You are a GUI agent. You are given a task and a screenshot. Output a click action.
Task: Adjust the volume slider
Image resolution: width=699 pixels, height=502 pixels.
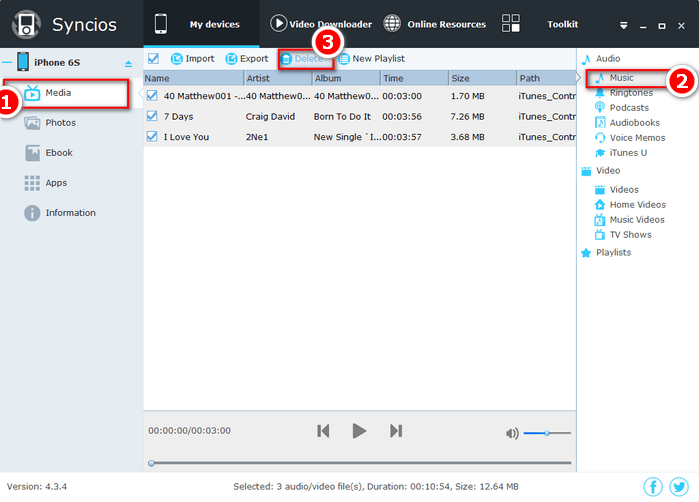[547, 433]
